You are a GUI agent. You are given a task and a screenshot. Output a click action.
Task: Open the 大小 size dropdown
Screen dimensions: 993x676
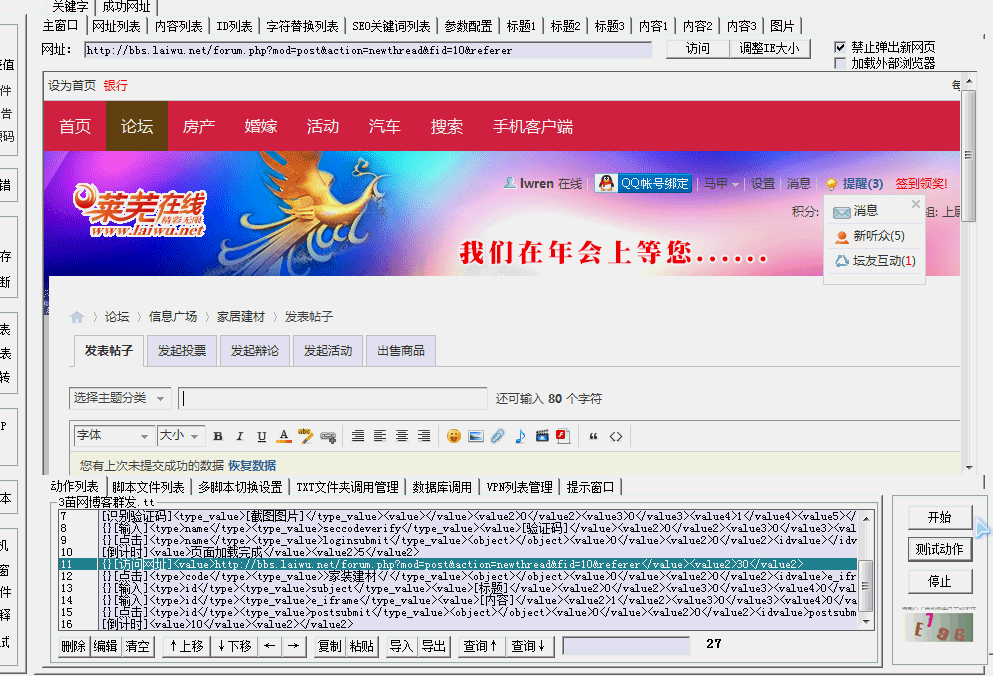[x=180, y=435]
